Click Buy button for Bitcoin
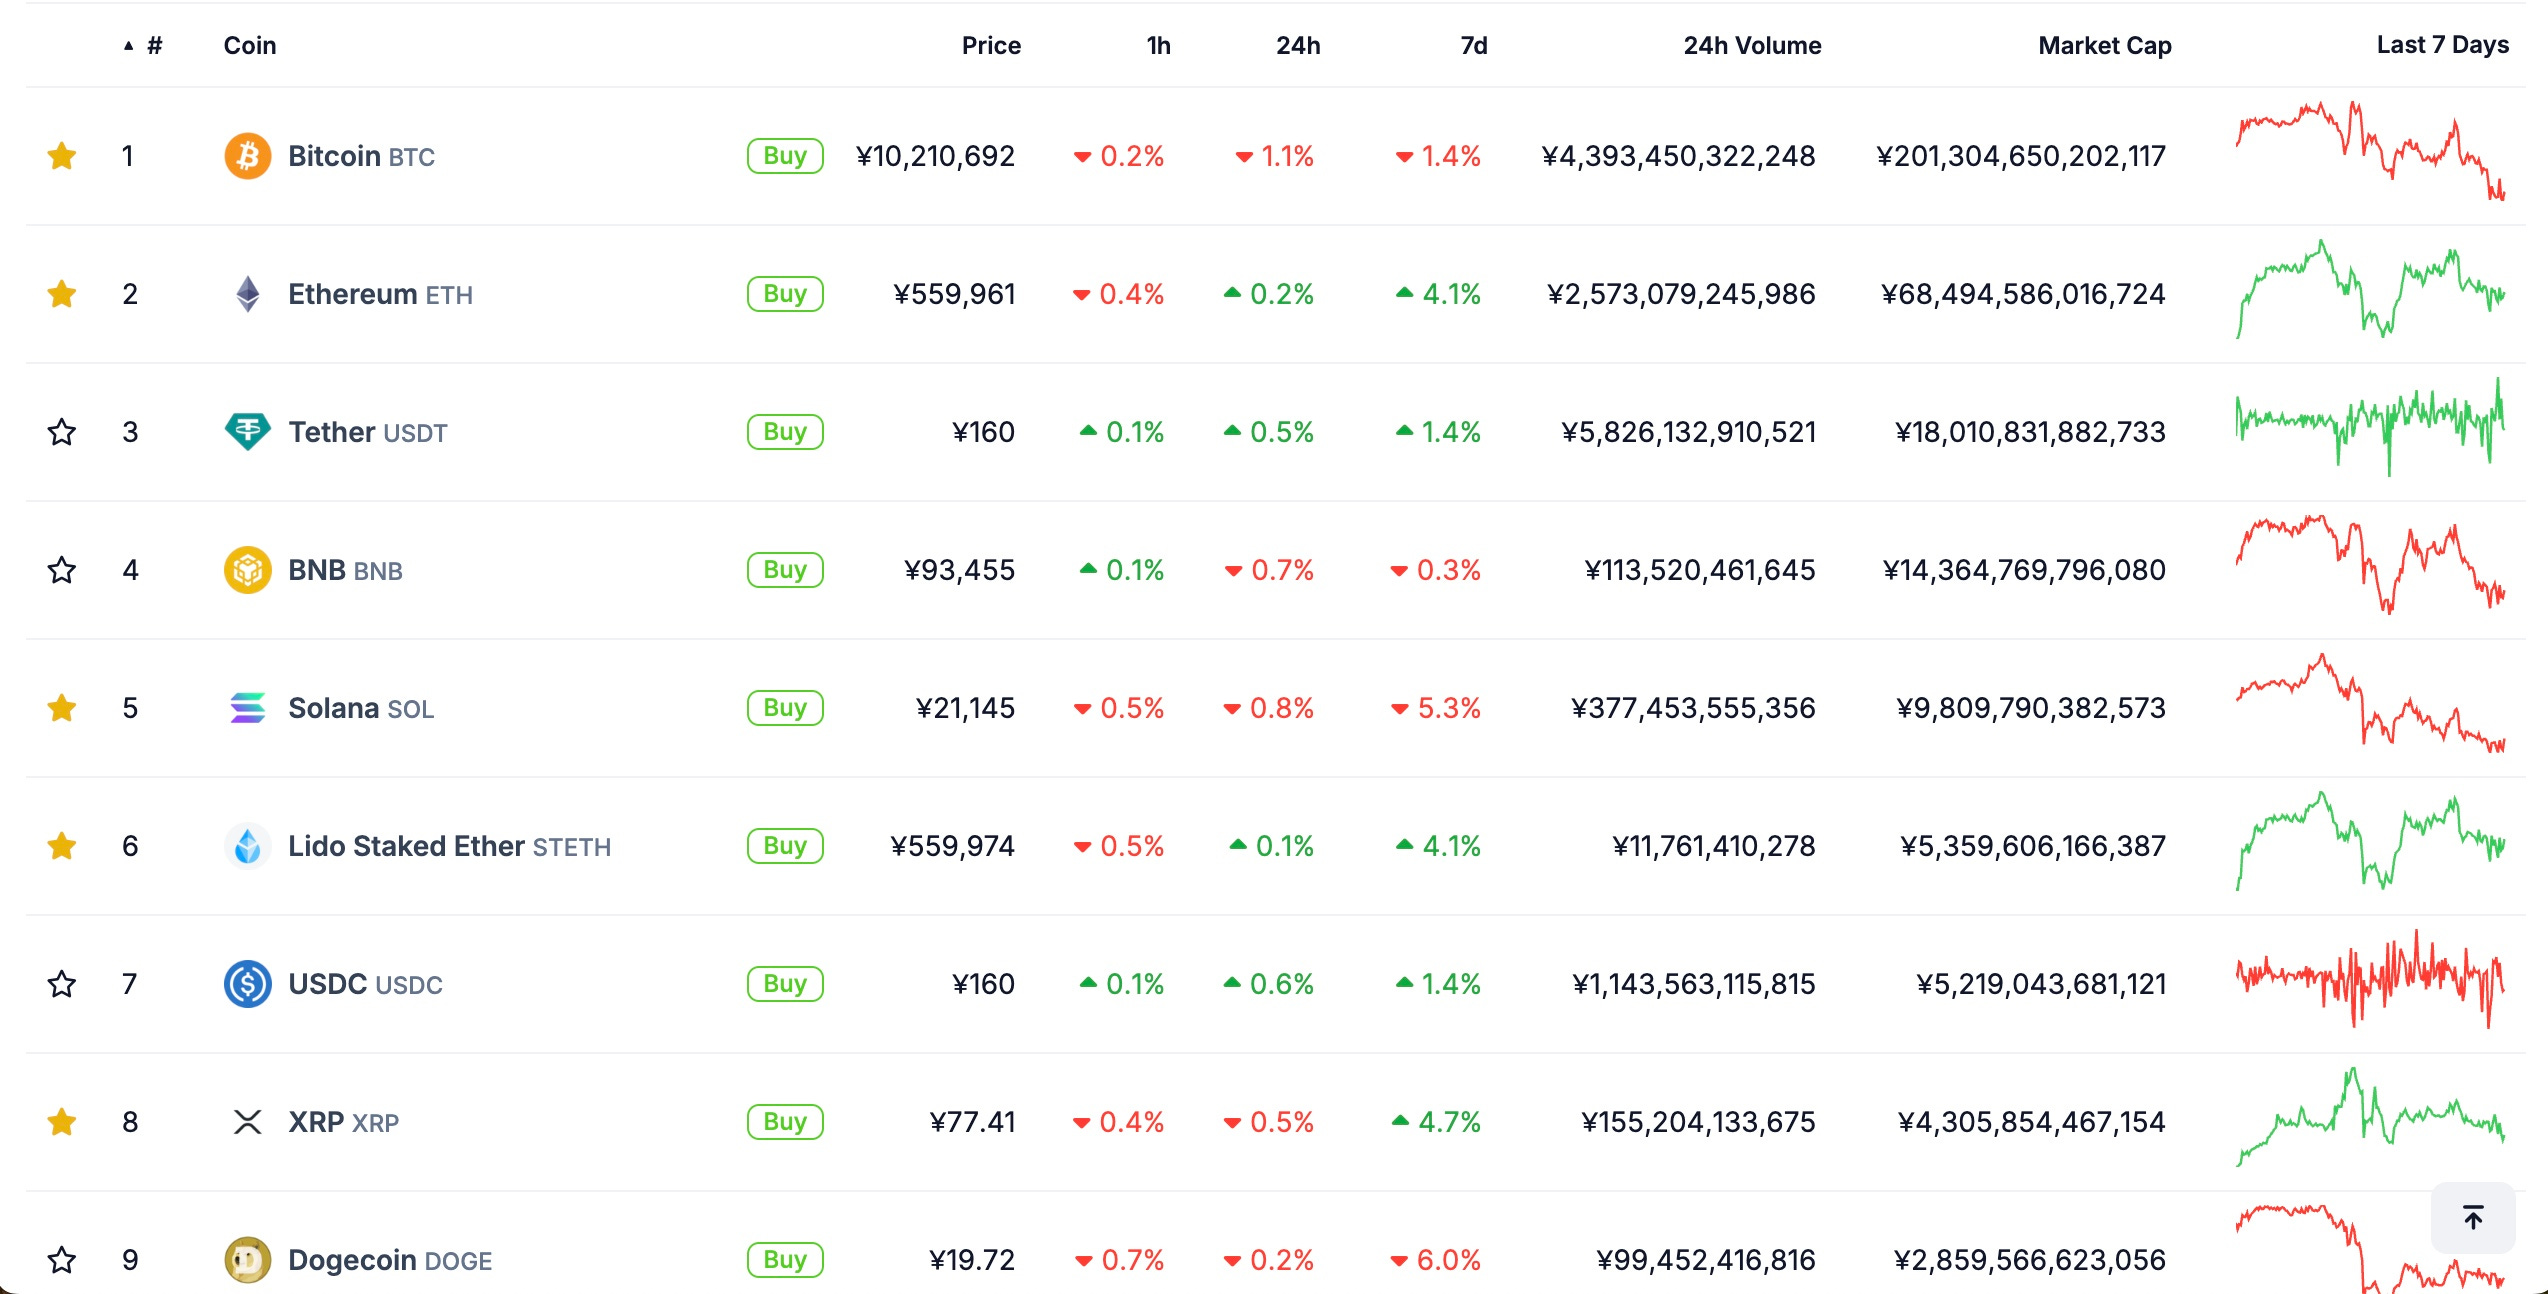This screenshot has width=2548, height=1294. click(x=785, y=156)
